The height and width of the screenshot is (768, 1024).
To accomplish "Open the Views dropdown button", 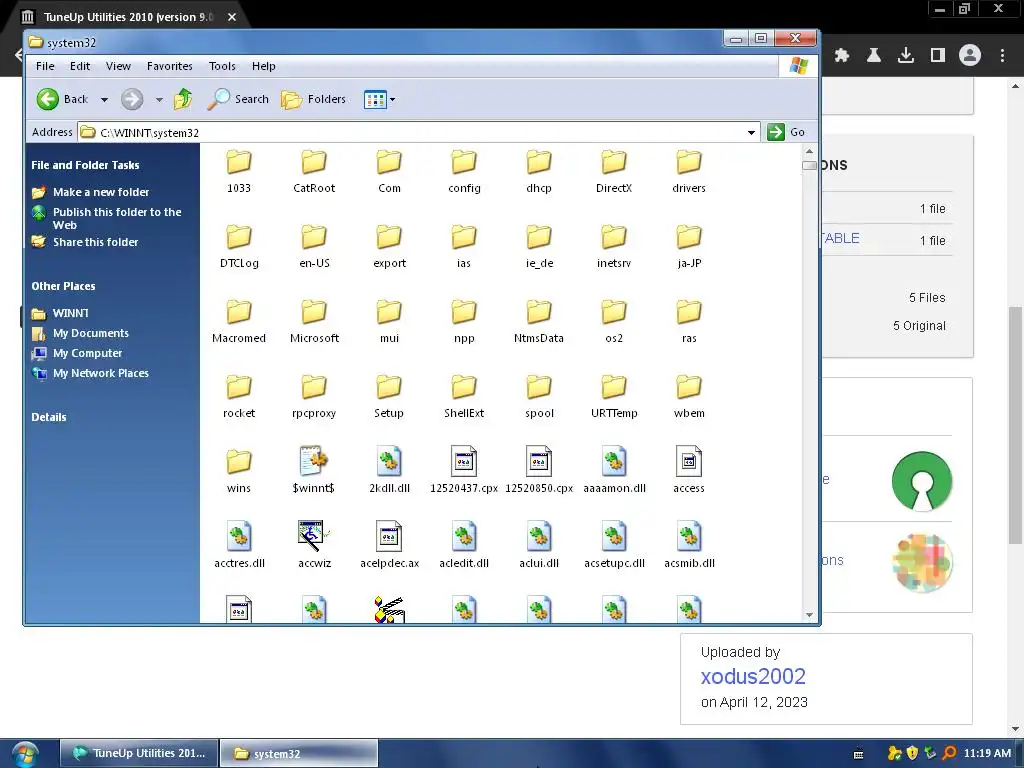I will click(379, 100).
